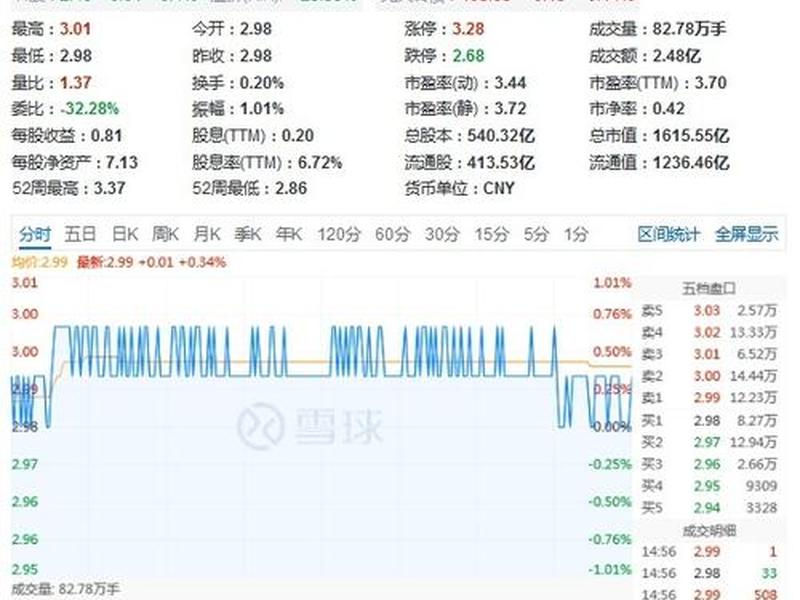The image size is (800, 600).
Task: Click the 市盈率(静) 3.72 value
Action: coord(510,109)
